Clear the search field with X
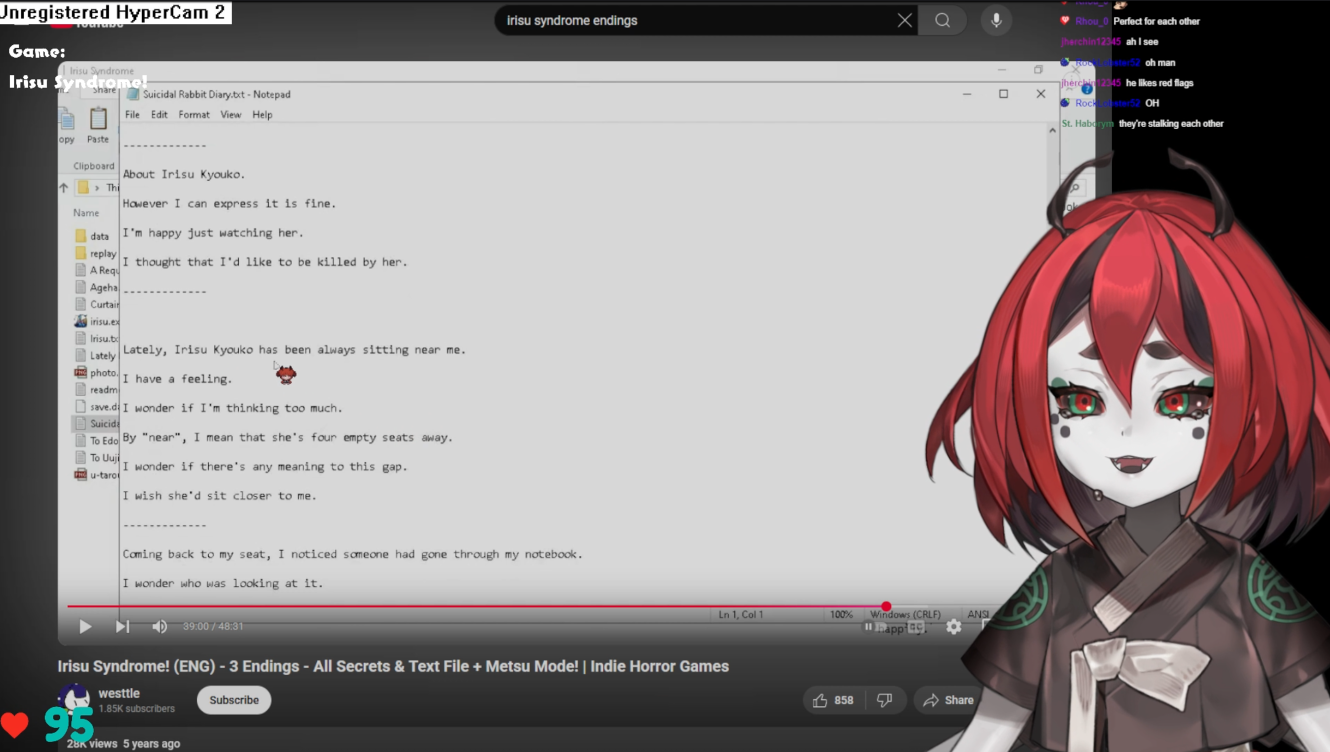The image size is (1330, 752). 904,20
